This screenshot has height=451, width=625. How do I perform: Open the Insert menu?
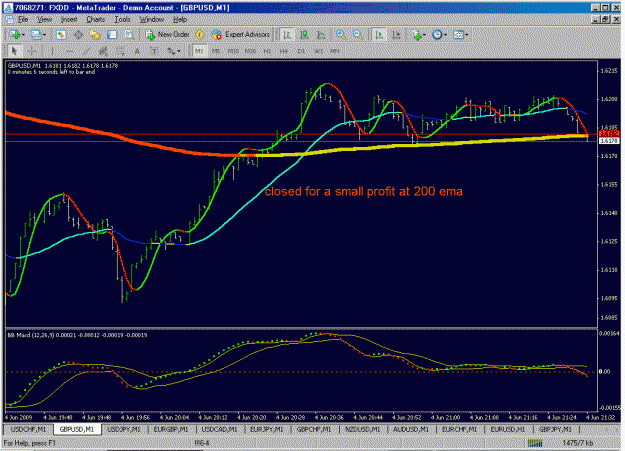(x=69, y=20)
